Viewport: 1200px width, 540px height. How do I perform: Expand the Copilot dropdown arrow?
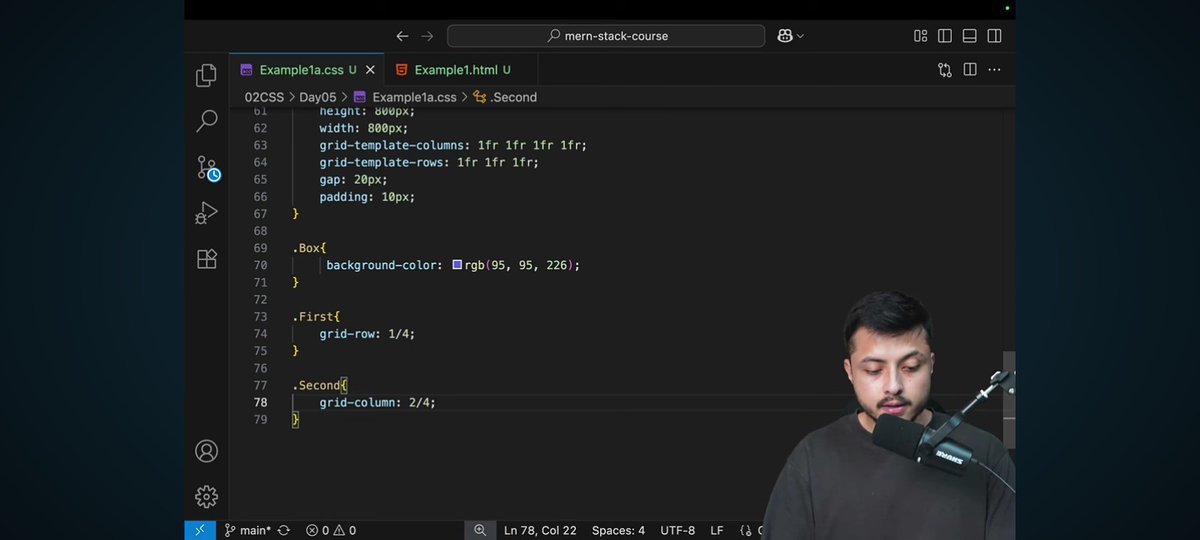tap(800, 36)
